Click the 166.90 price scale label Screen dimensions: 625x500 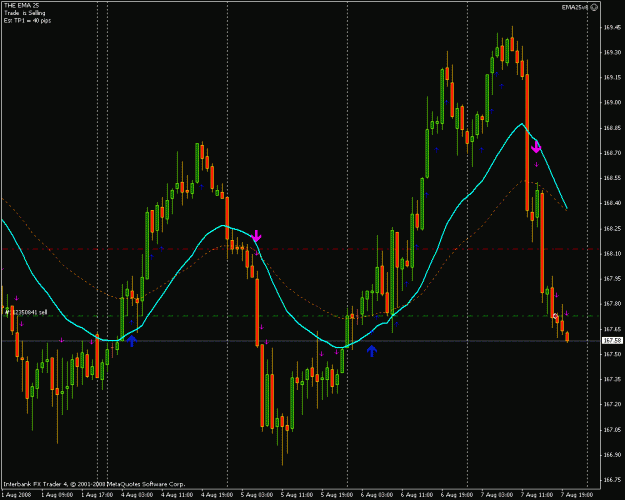(x=613, y=455)
